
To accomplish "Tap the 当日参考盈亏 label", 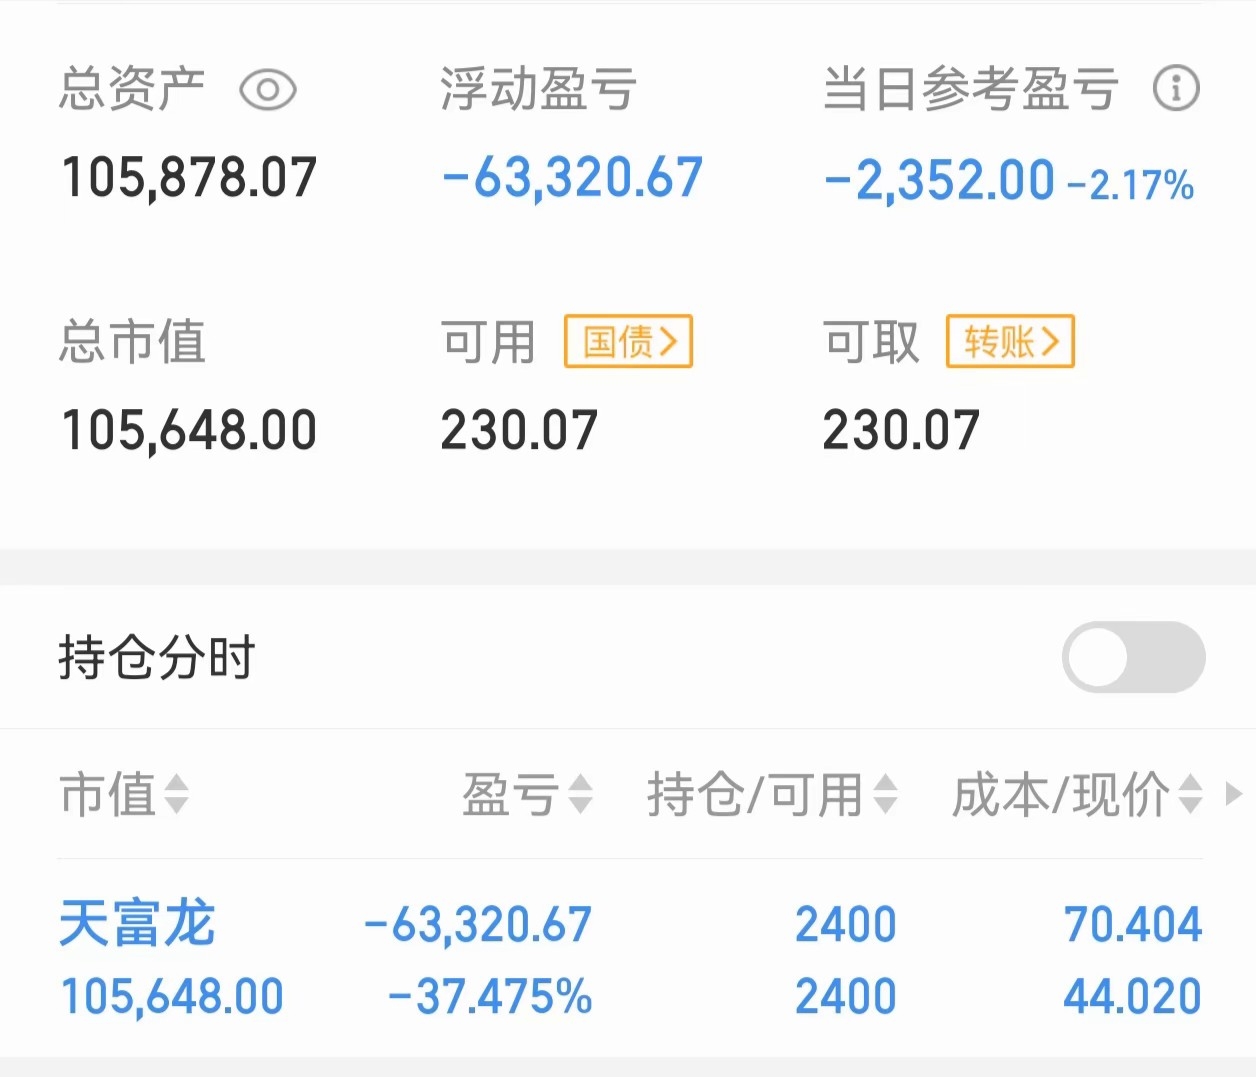I will 969,89.
